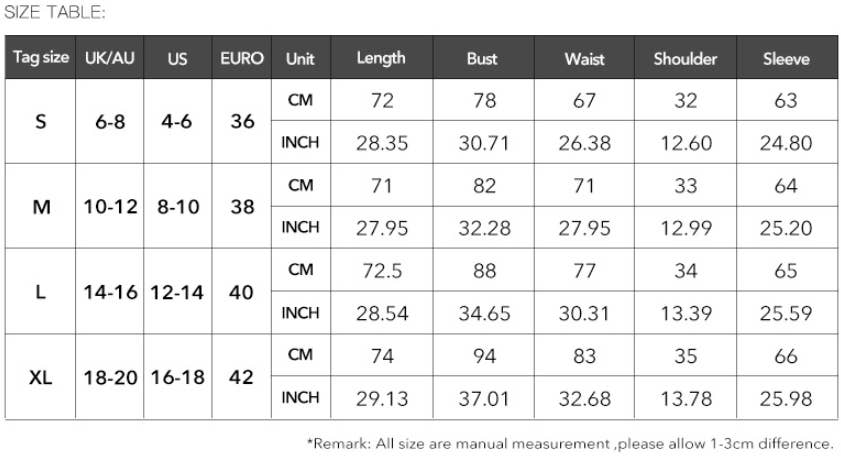841x466 pixels.
Task: Click the manual measurement remark text
Action: coord(570,443)
